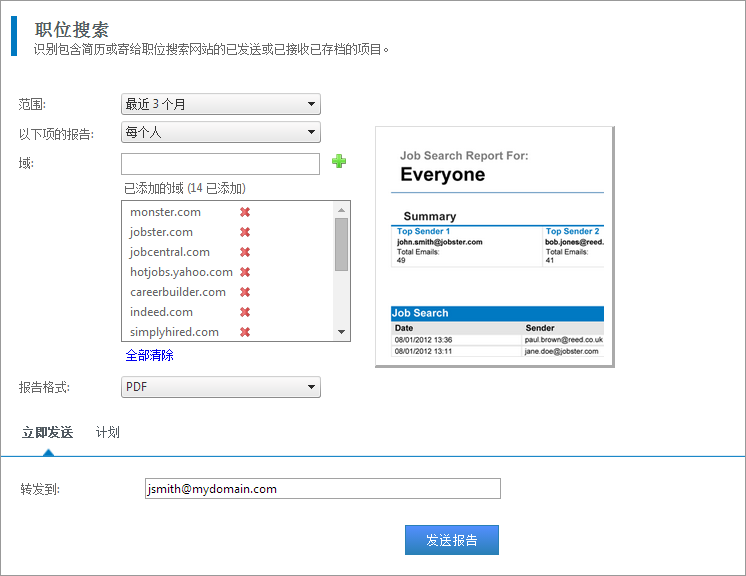
Task: Open the 范围 dropdown showing 最近 3 个月
Action: coord(220,104)
